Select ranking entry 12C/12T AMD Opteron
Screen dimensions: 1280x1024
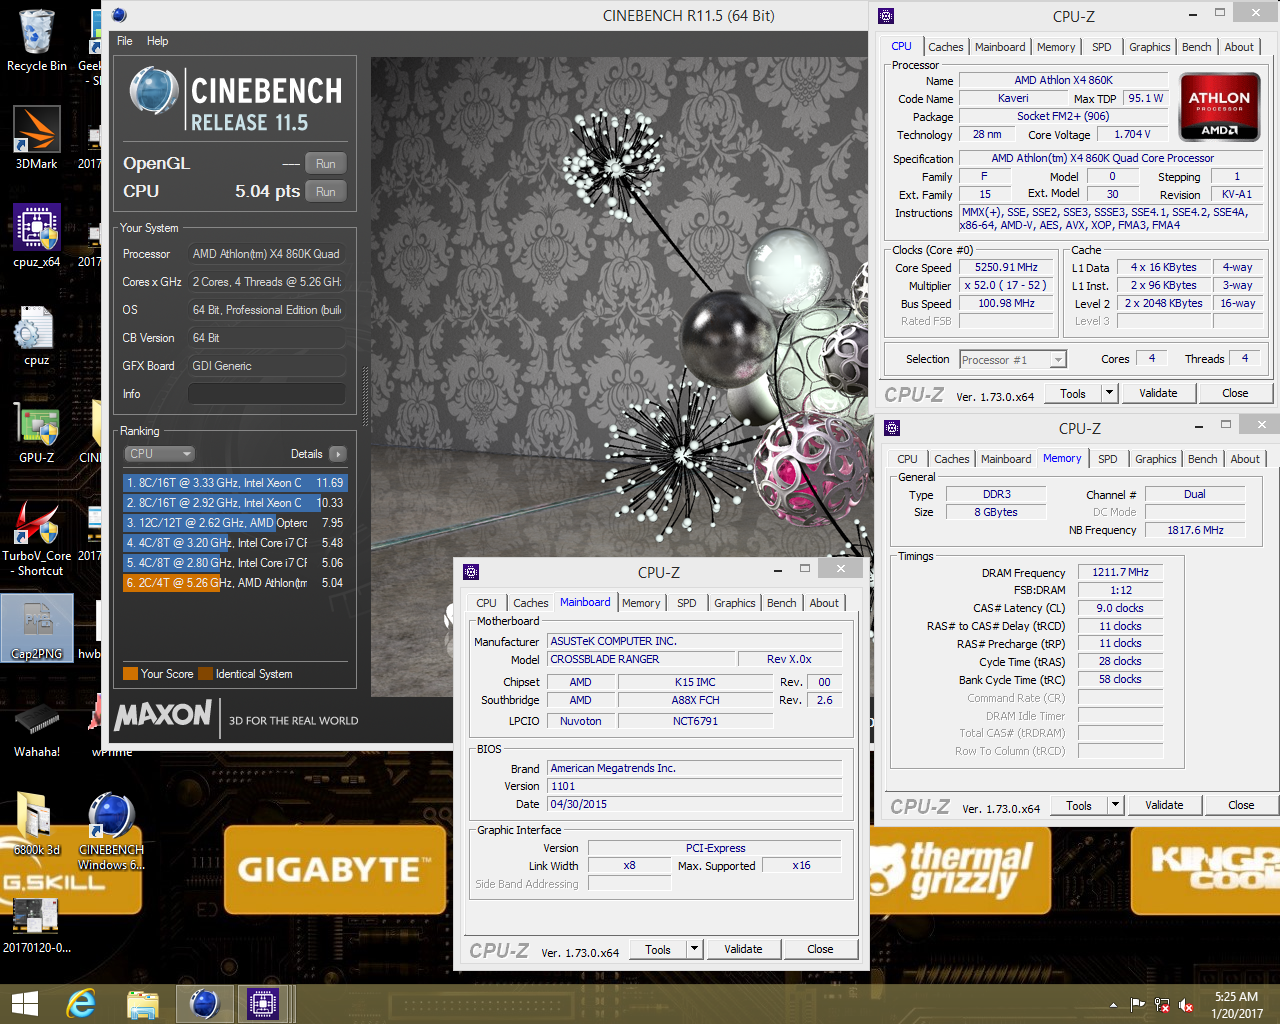[235, 523]
